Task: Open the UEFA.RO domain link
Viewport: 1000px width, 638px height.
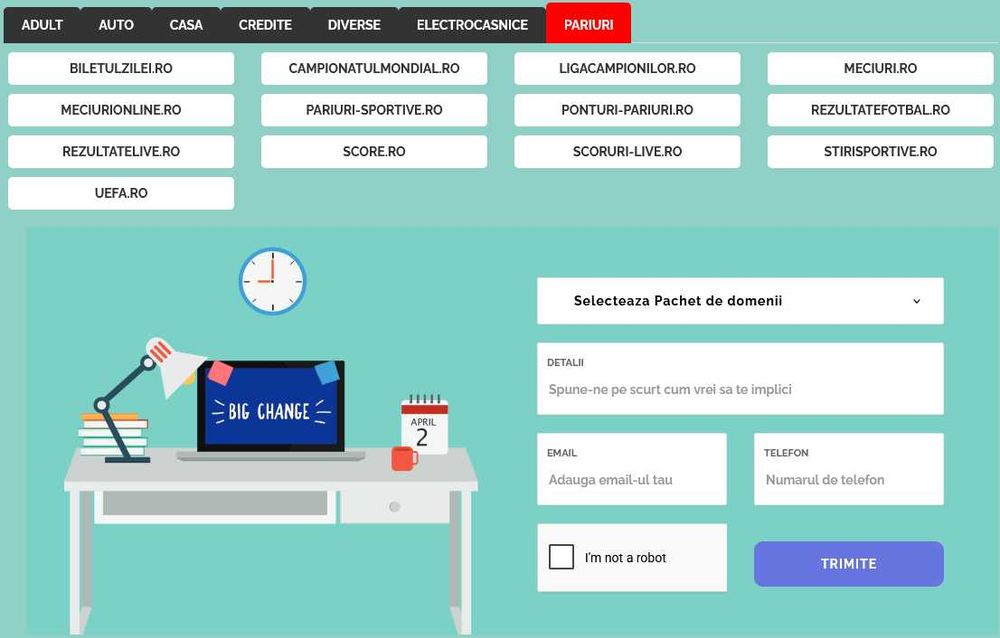Action: click(x=121, y=193)
